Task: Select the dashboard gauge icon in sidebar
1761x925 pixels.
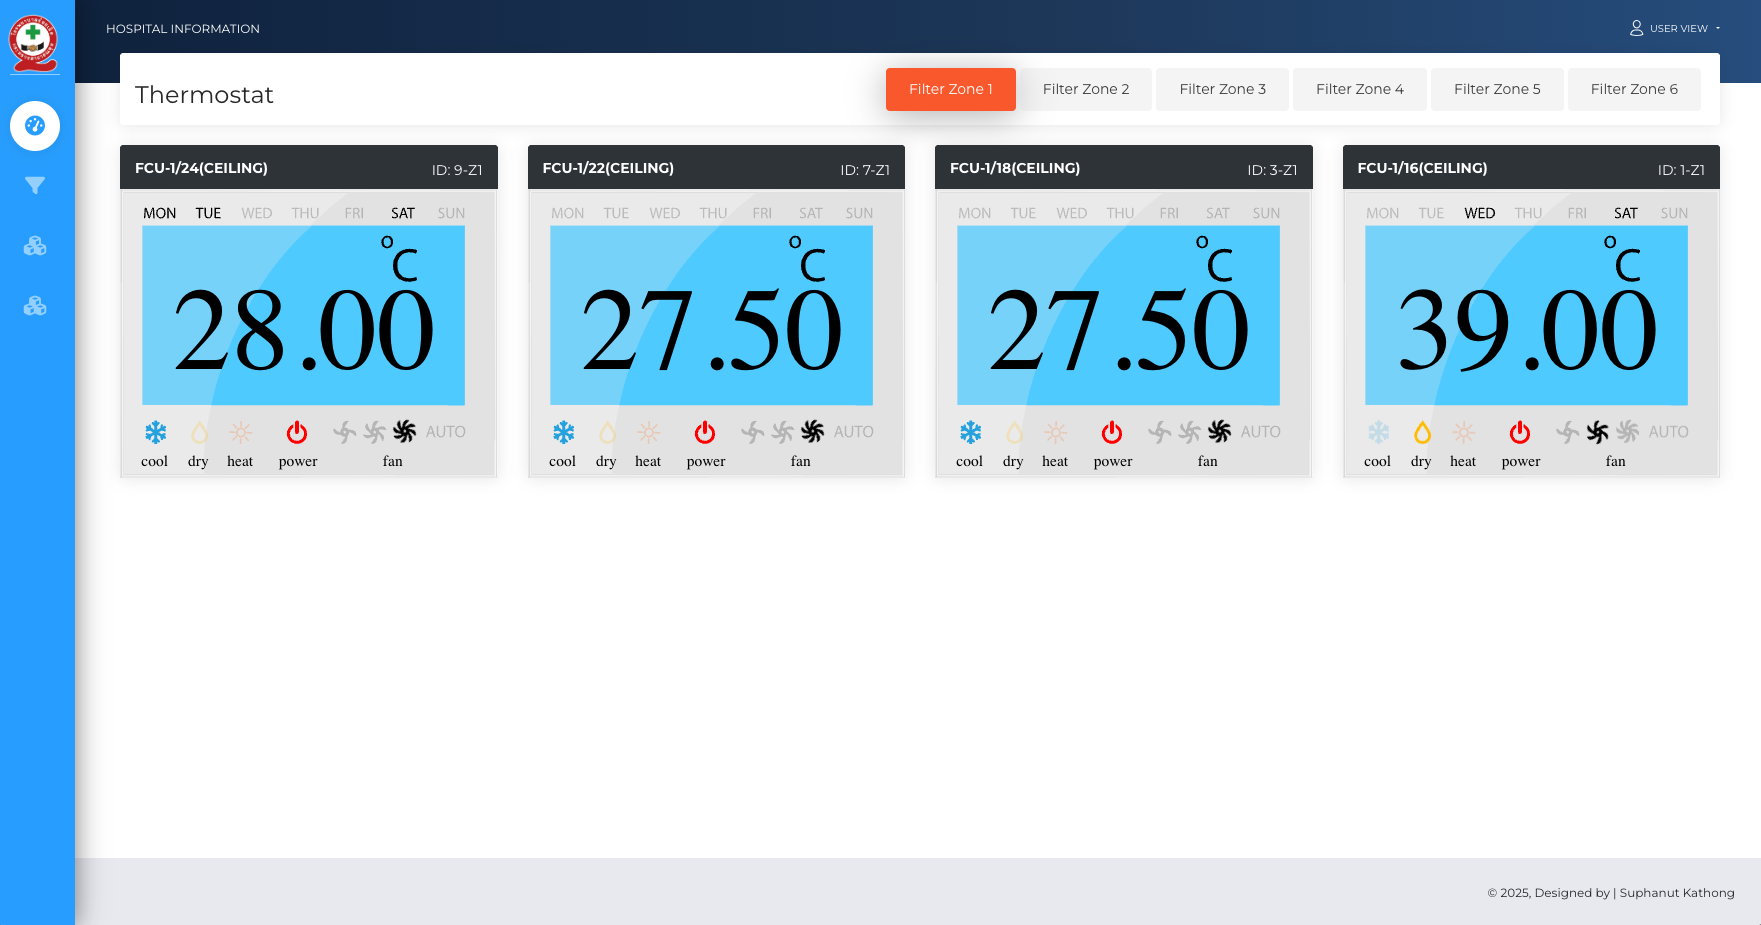Action: 35,126
